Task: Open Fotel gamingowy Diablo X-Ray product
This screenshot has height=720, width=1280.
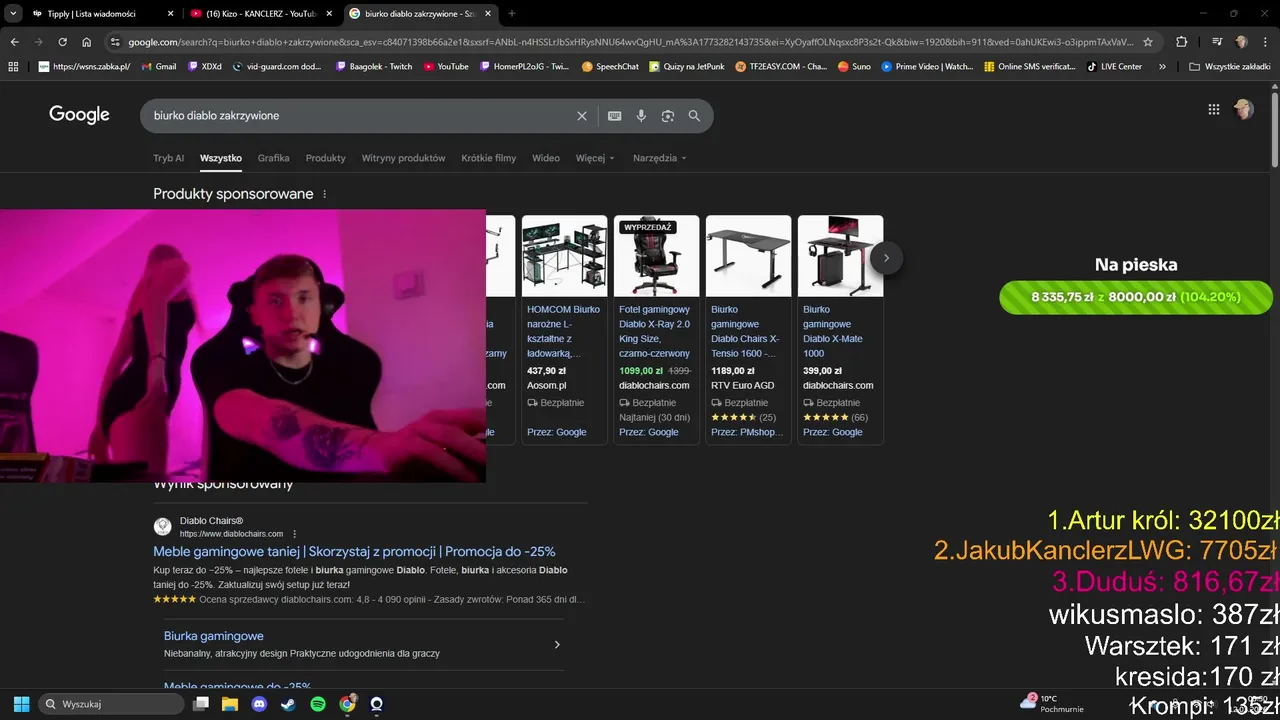Action: (x=654, y=331)
